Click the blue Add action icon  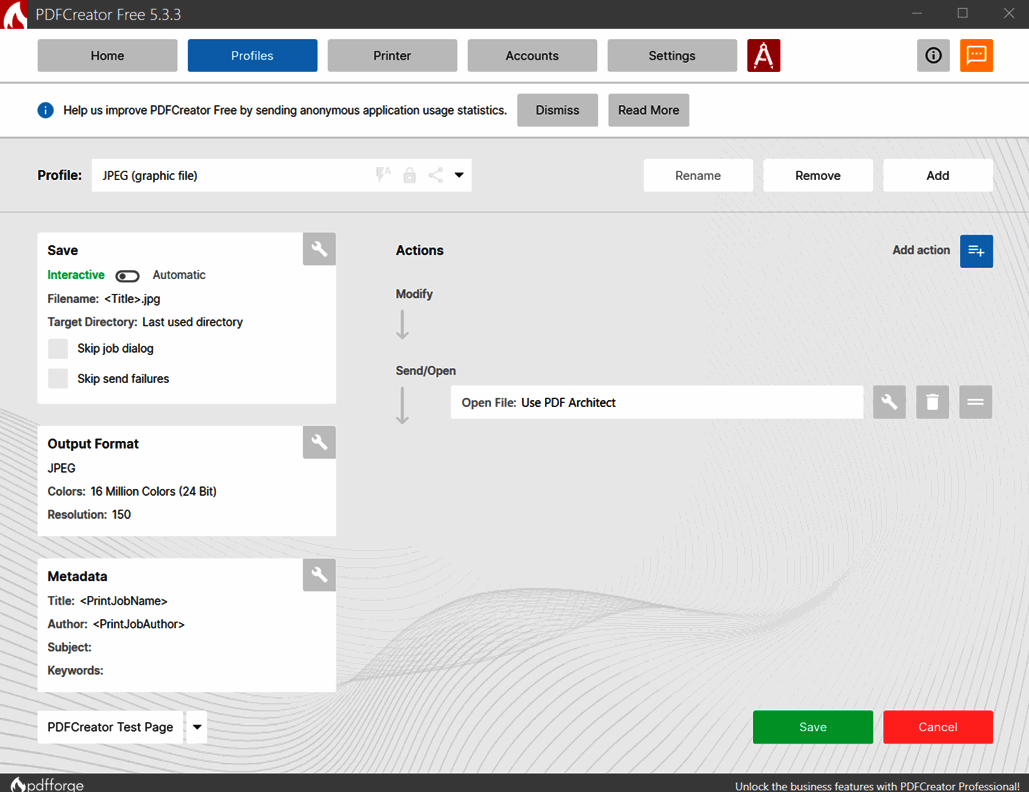pyautogui.click(x=976, y=251)
